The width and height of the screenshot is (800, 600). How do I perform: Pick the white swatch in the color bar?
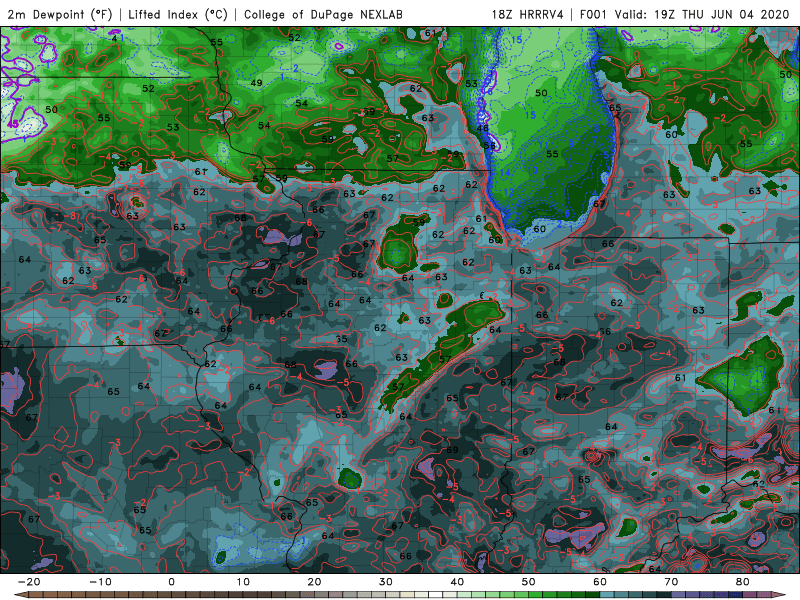[x=435, y=594]
